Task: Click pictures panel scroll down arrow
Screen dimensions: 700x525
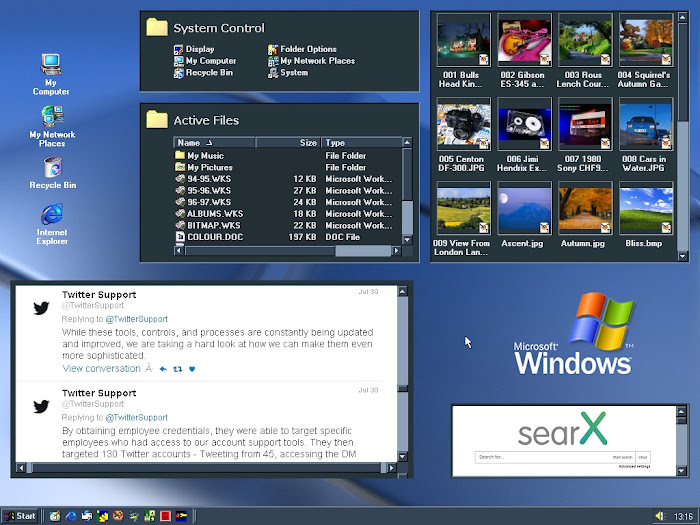Action: 682,256
